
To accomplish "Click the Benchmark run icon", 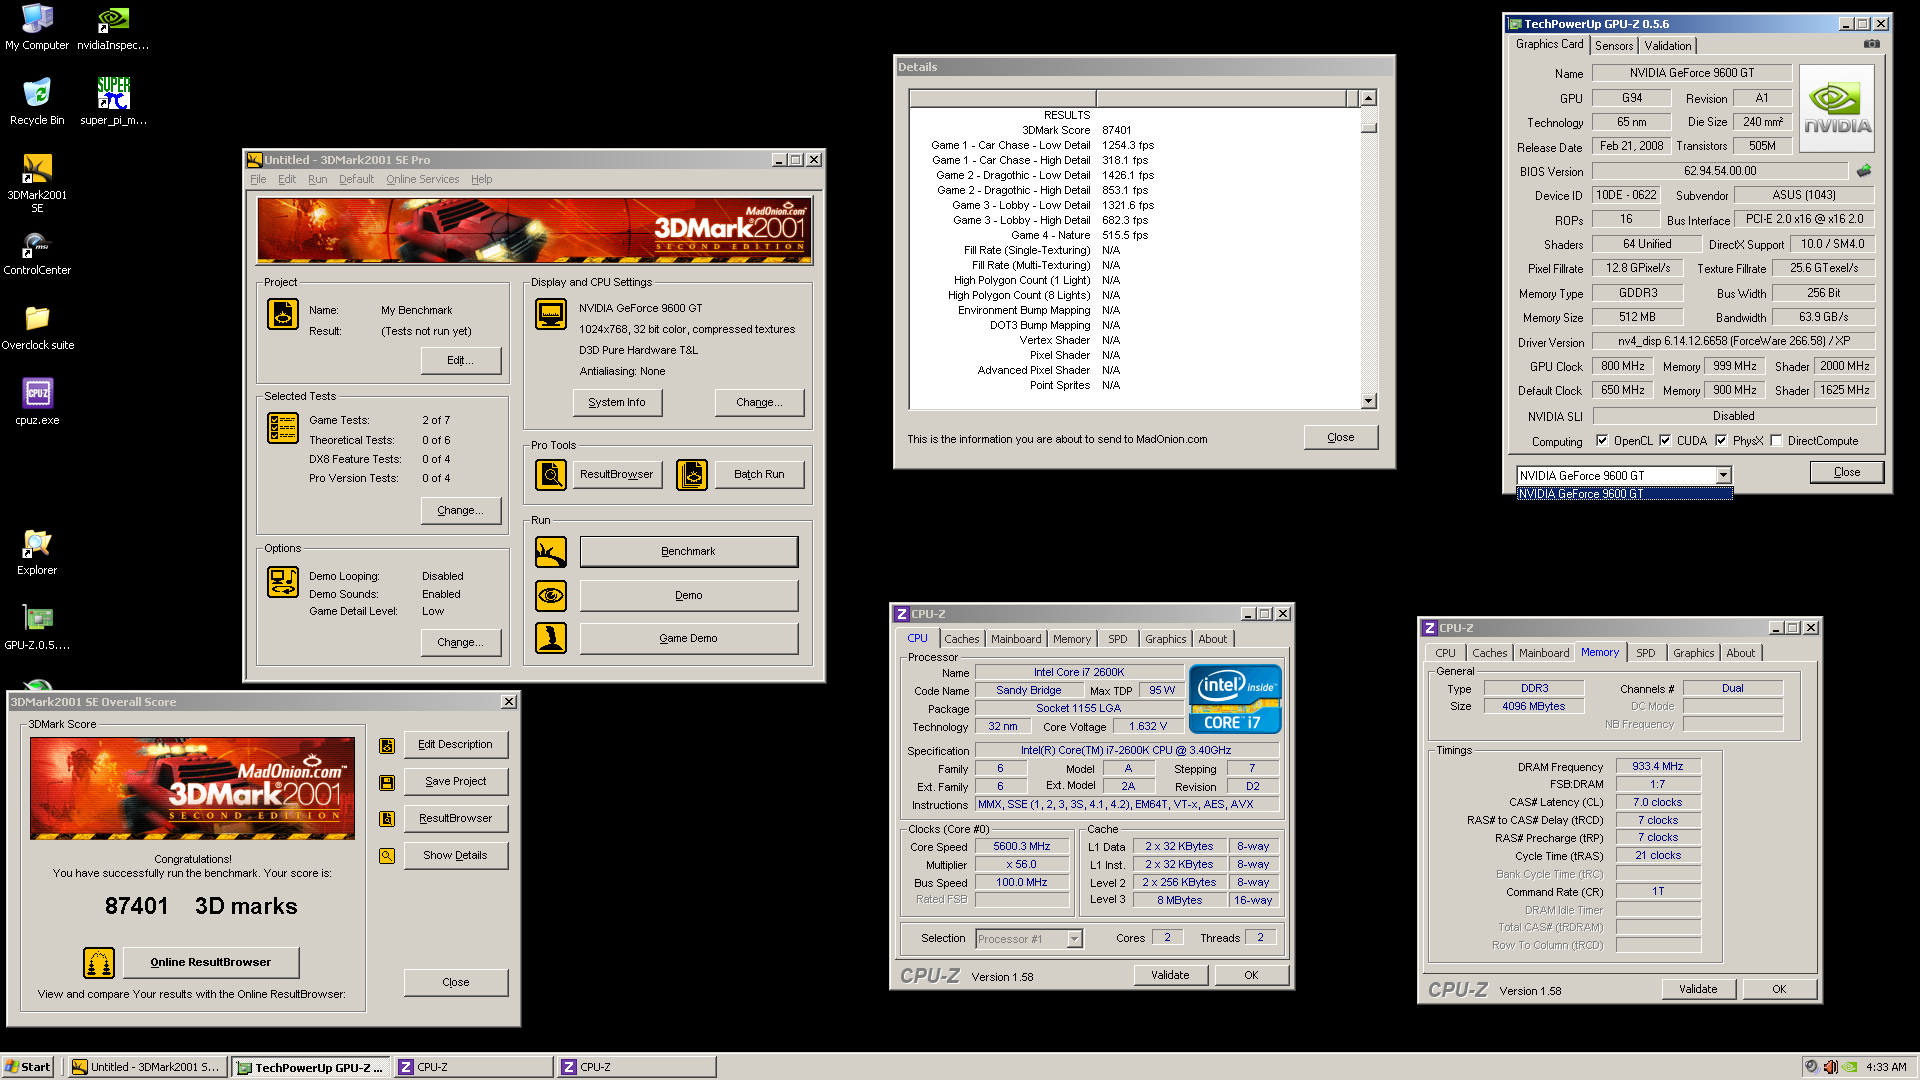I will (x=551, y=552).
